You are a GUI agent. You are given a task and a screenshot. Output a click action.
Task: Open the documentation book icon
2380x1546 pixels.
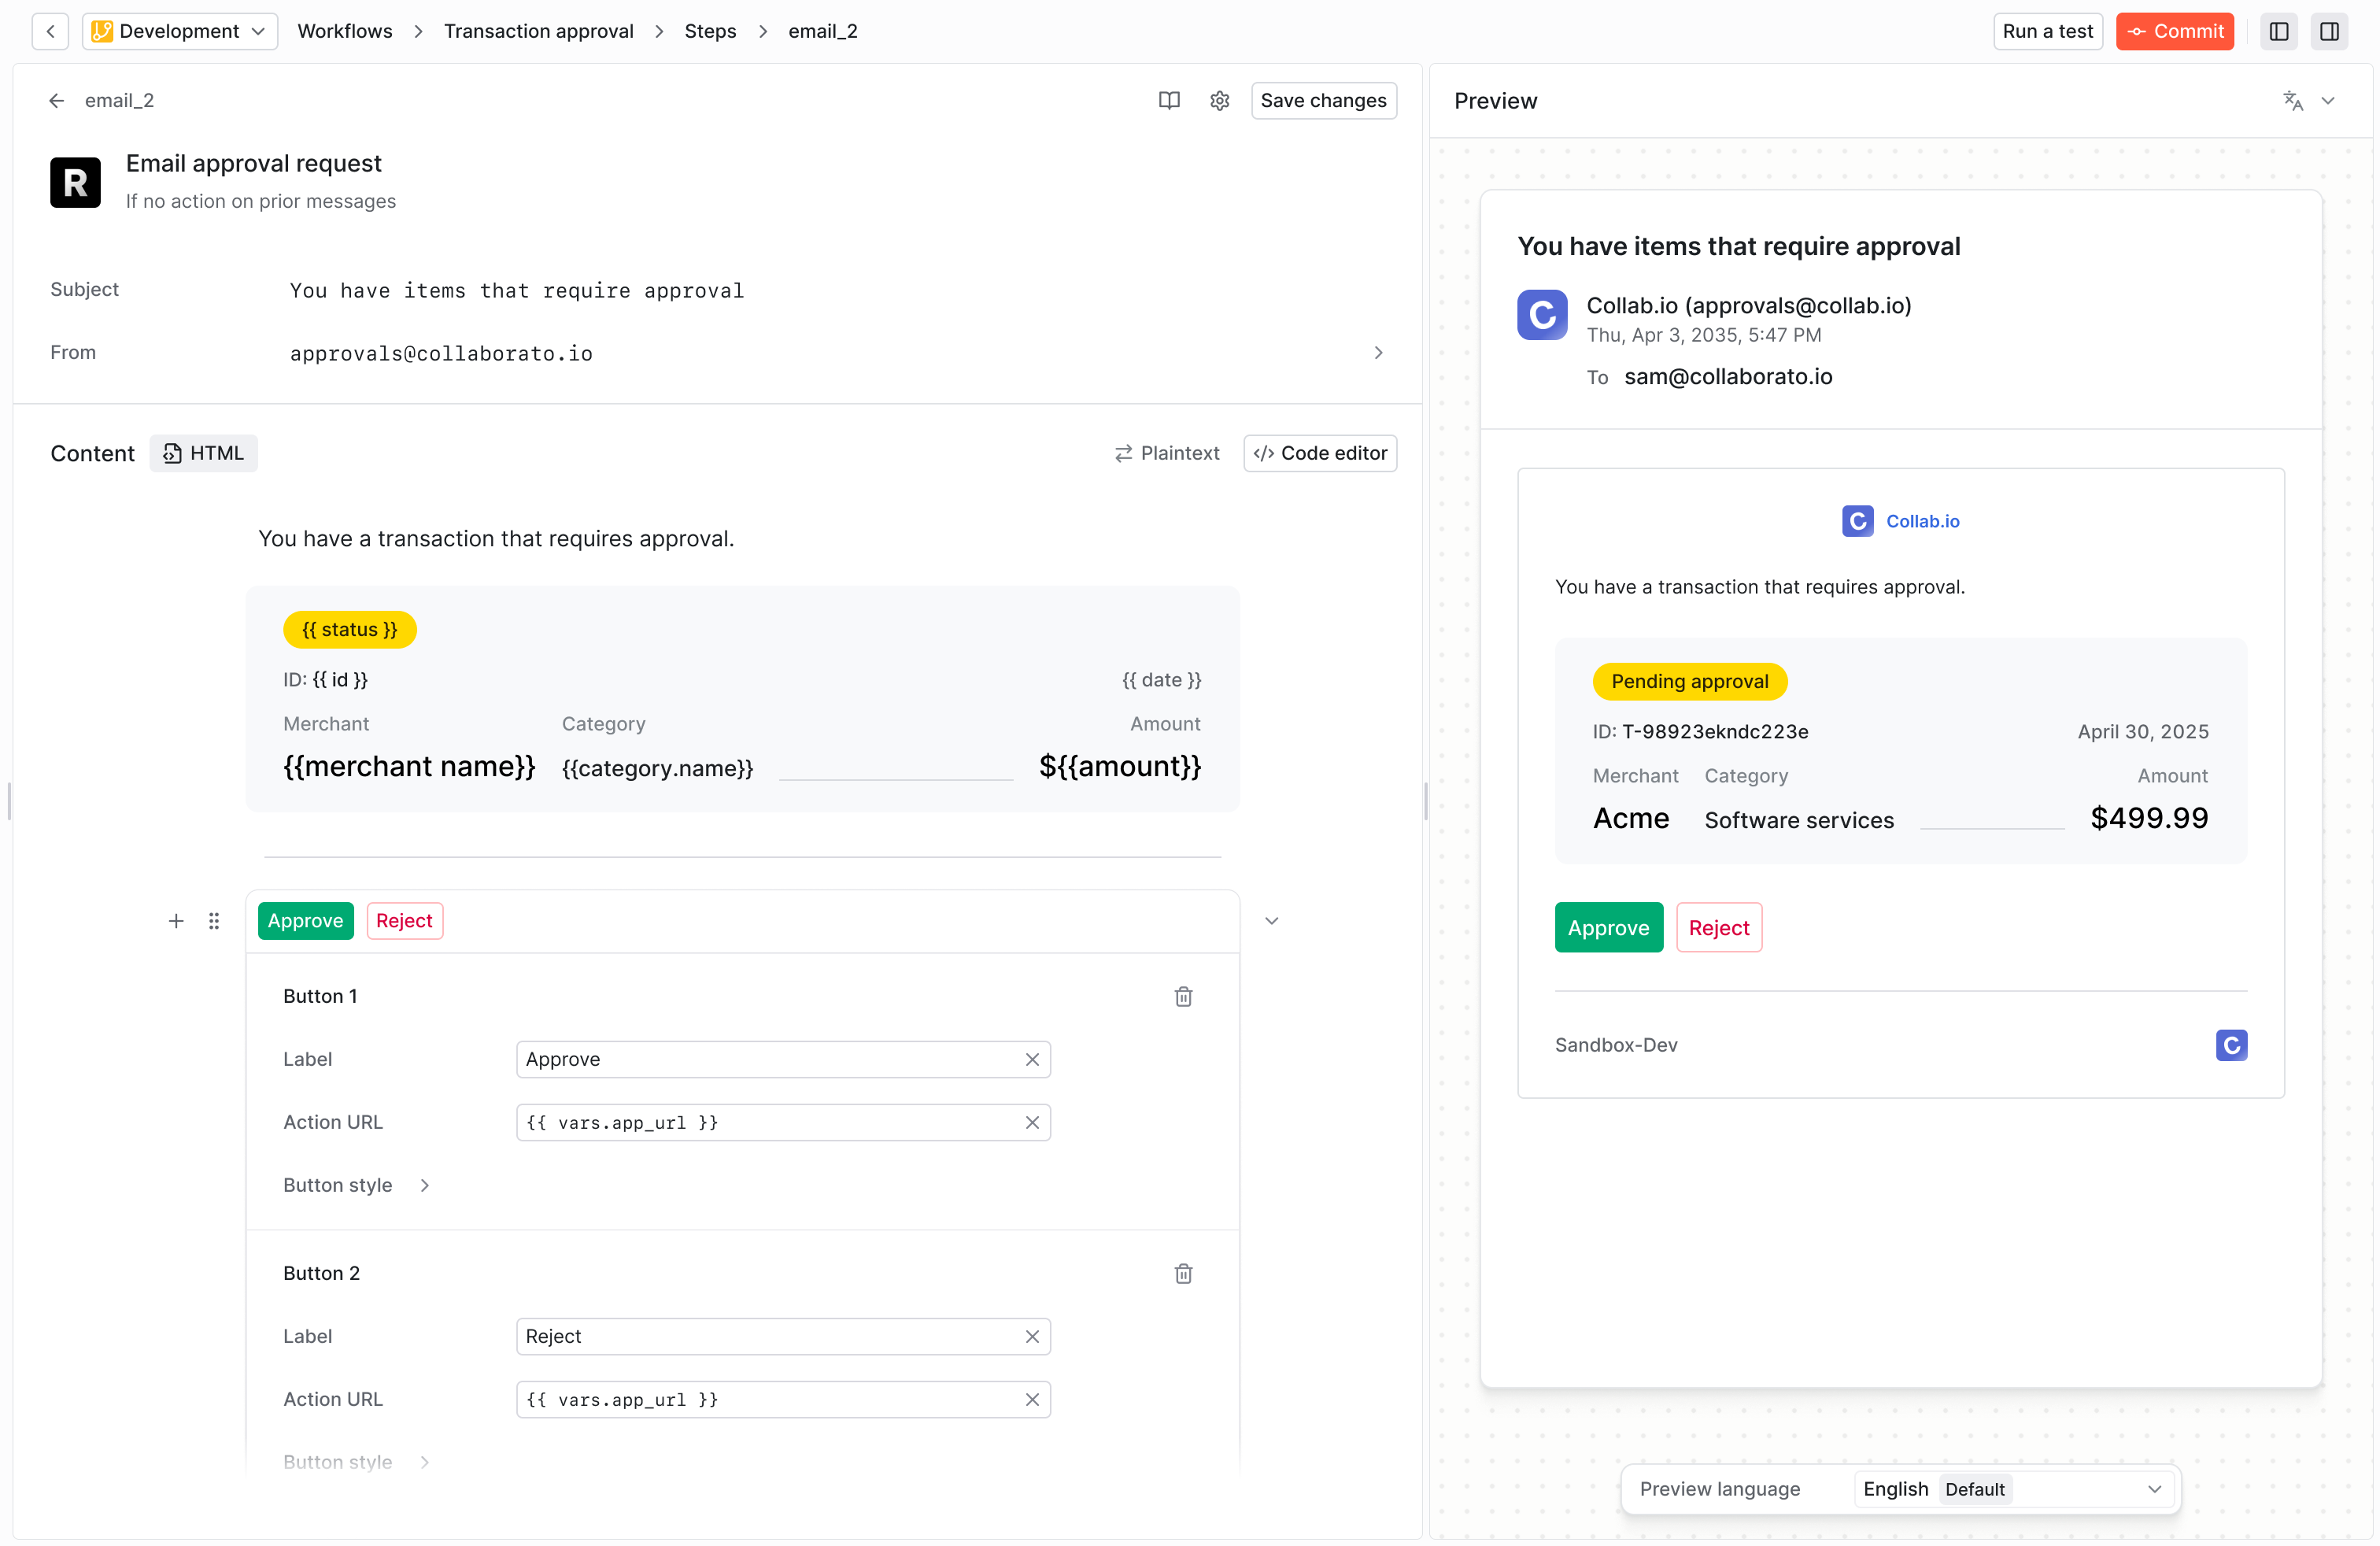[x=1169, y=100]
